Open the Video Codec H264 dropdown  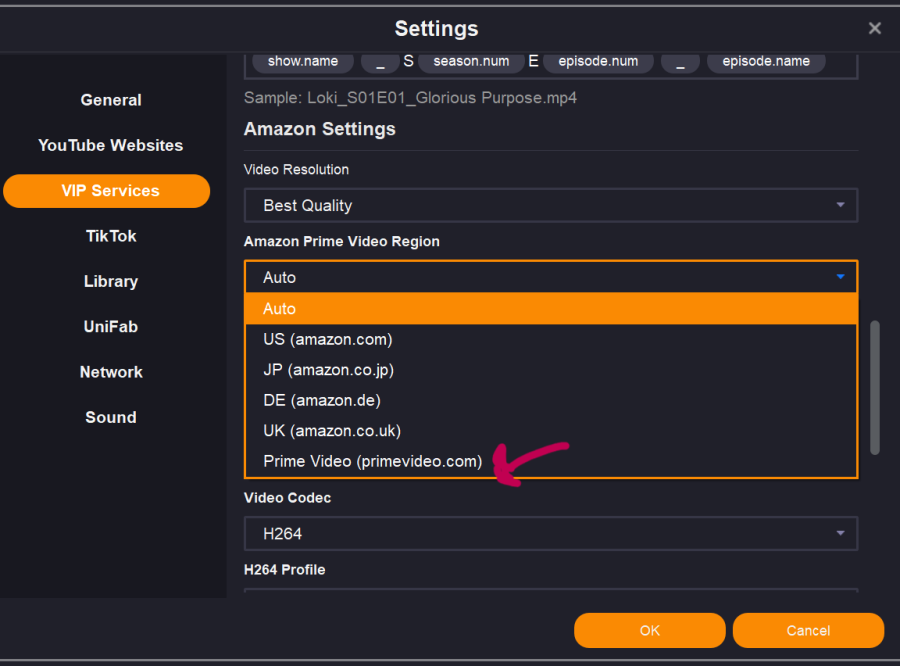pyautogui.click(x=550, y=533)
